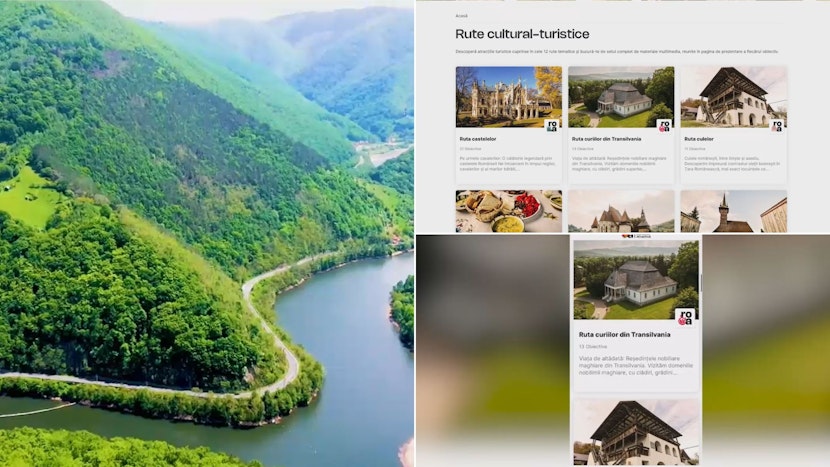Viewport: 830px width, 467px height.
Task: Select the small Ruta curiilor title in desktop grid
Action: (606, 139)
